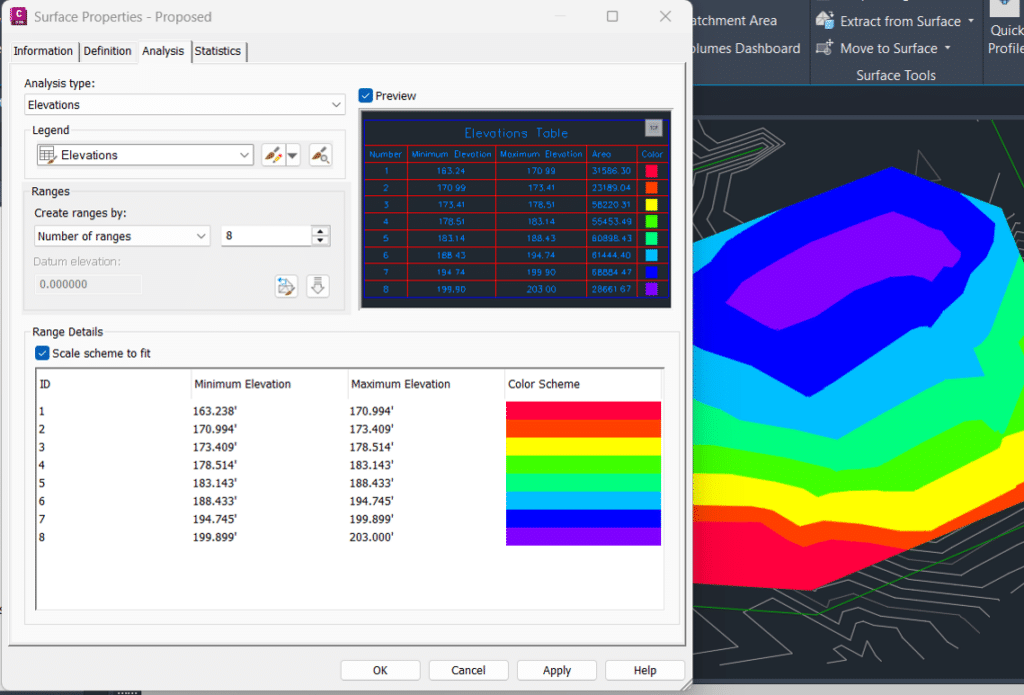Click the Datum elevation field

(88, 284)
